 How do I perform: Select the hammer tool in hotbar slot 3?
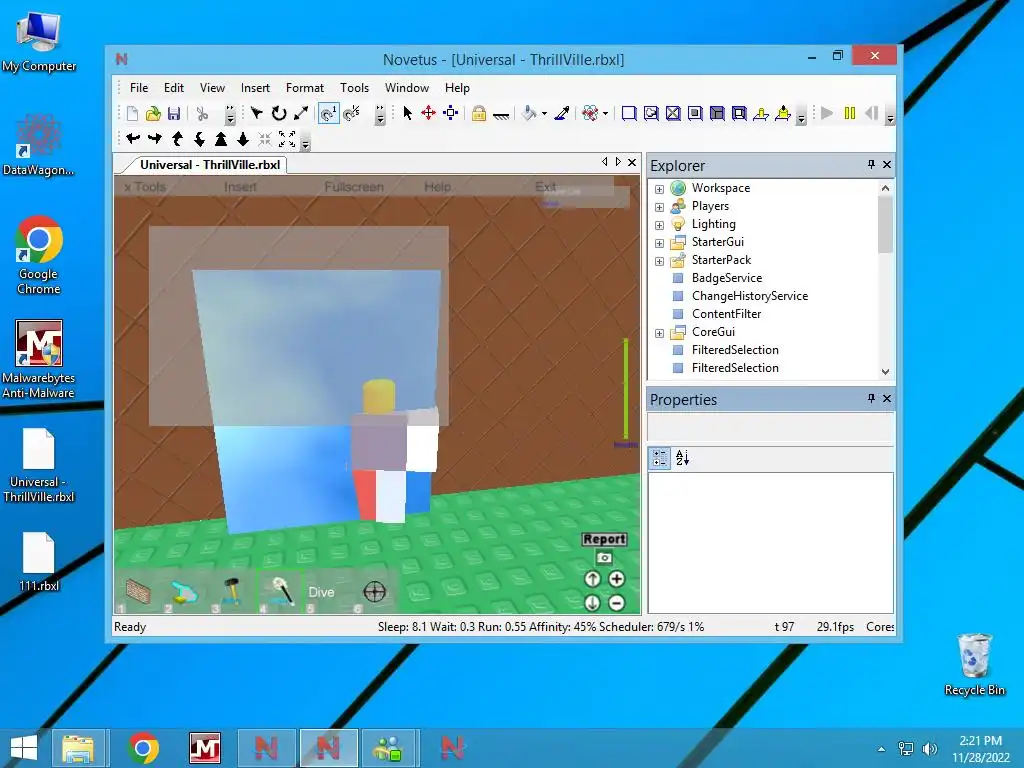[x=232, y=592]
